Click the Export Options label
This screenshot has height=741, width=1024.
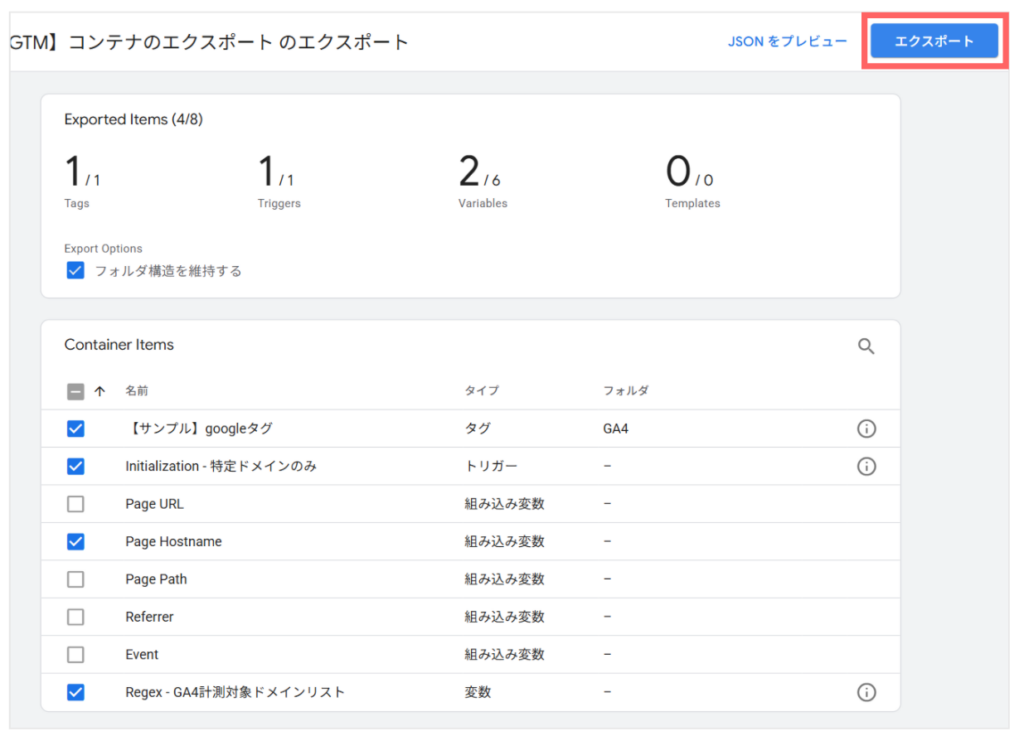coord(103,249)
